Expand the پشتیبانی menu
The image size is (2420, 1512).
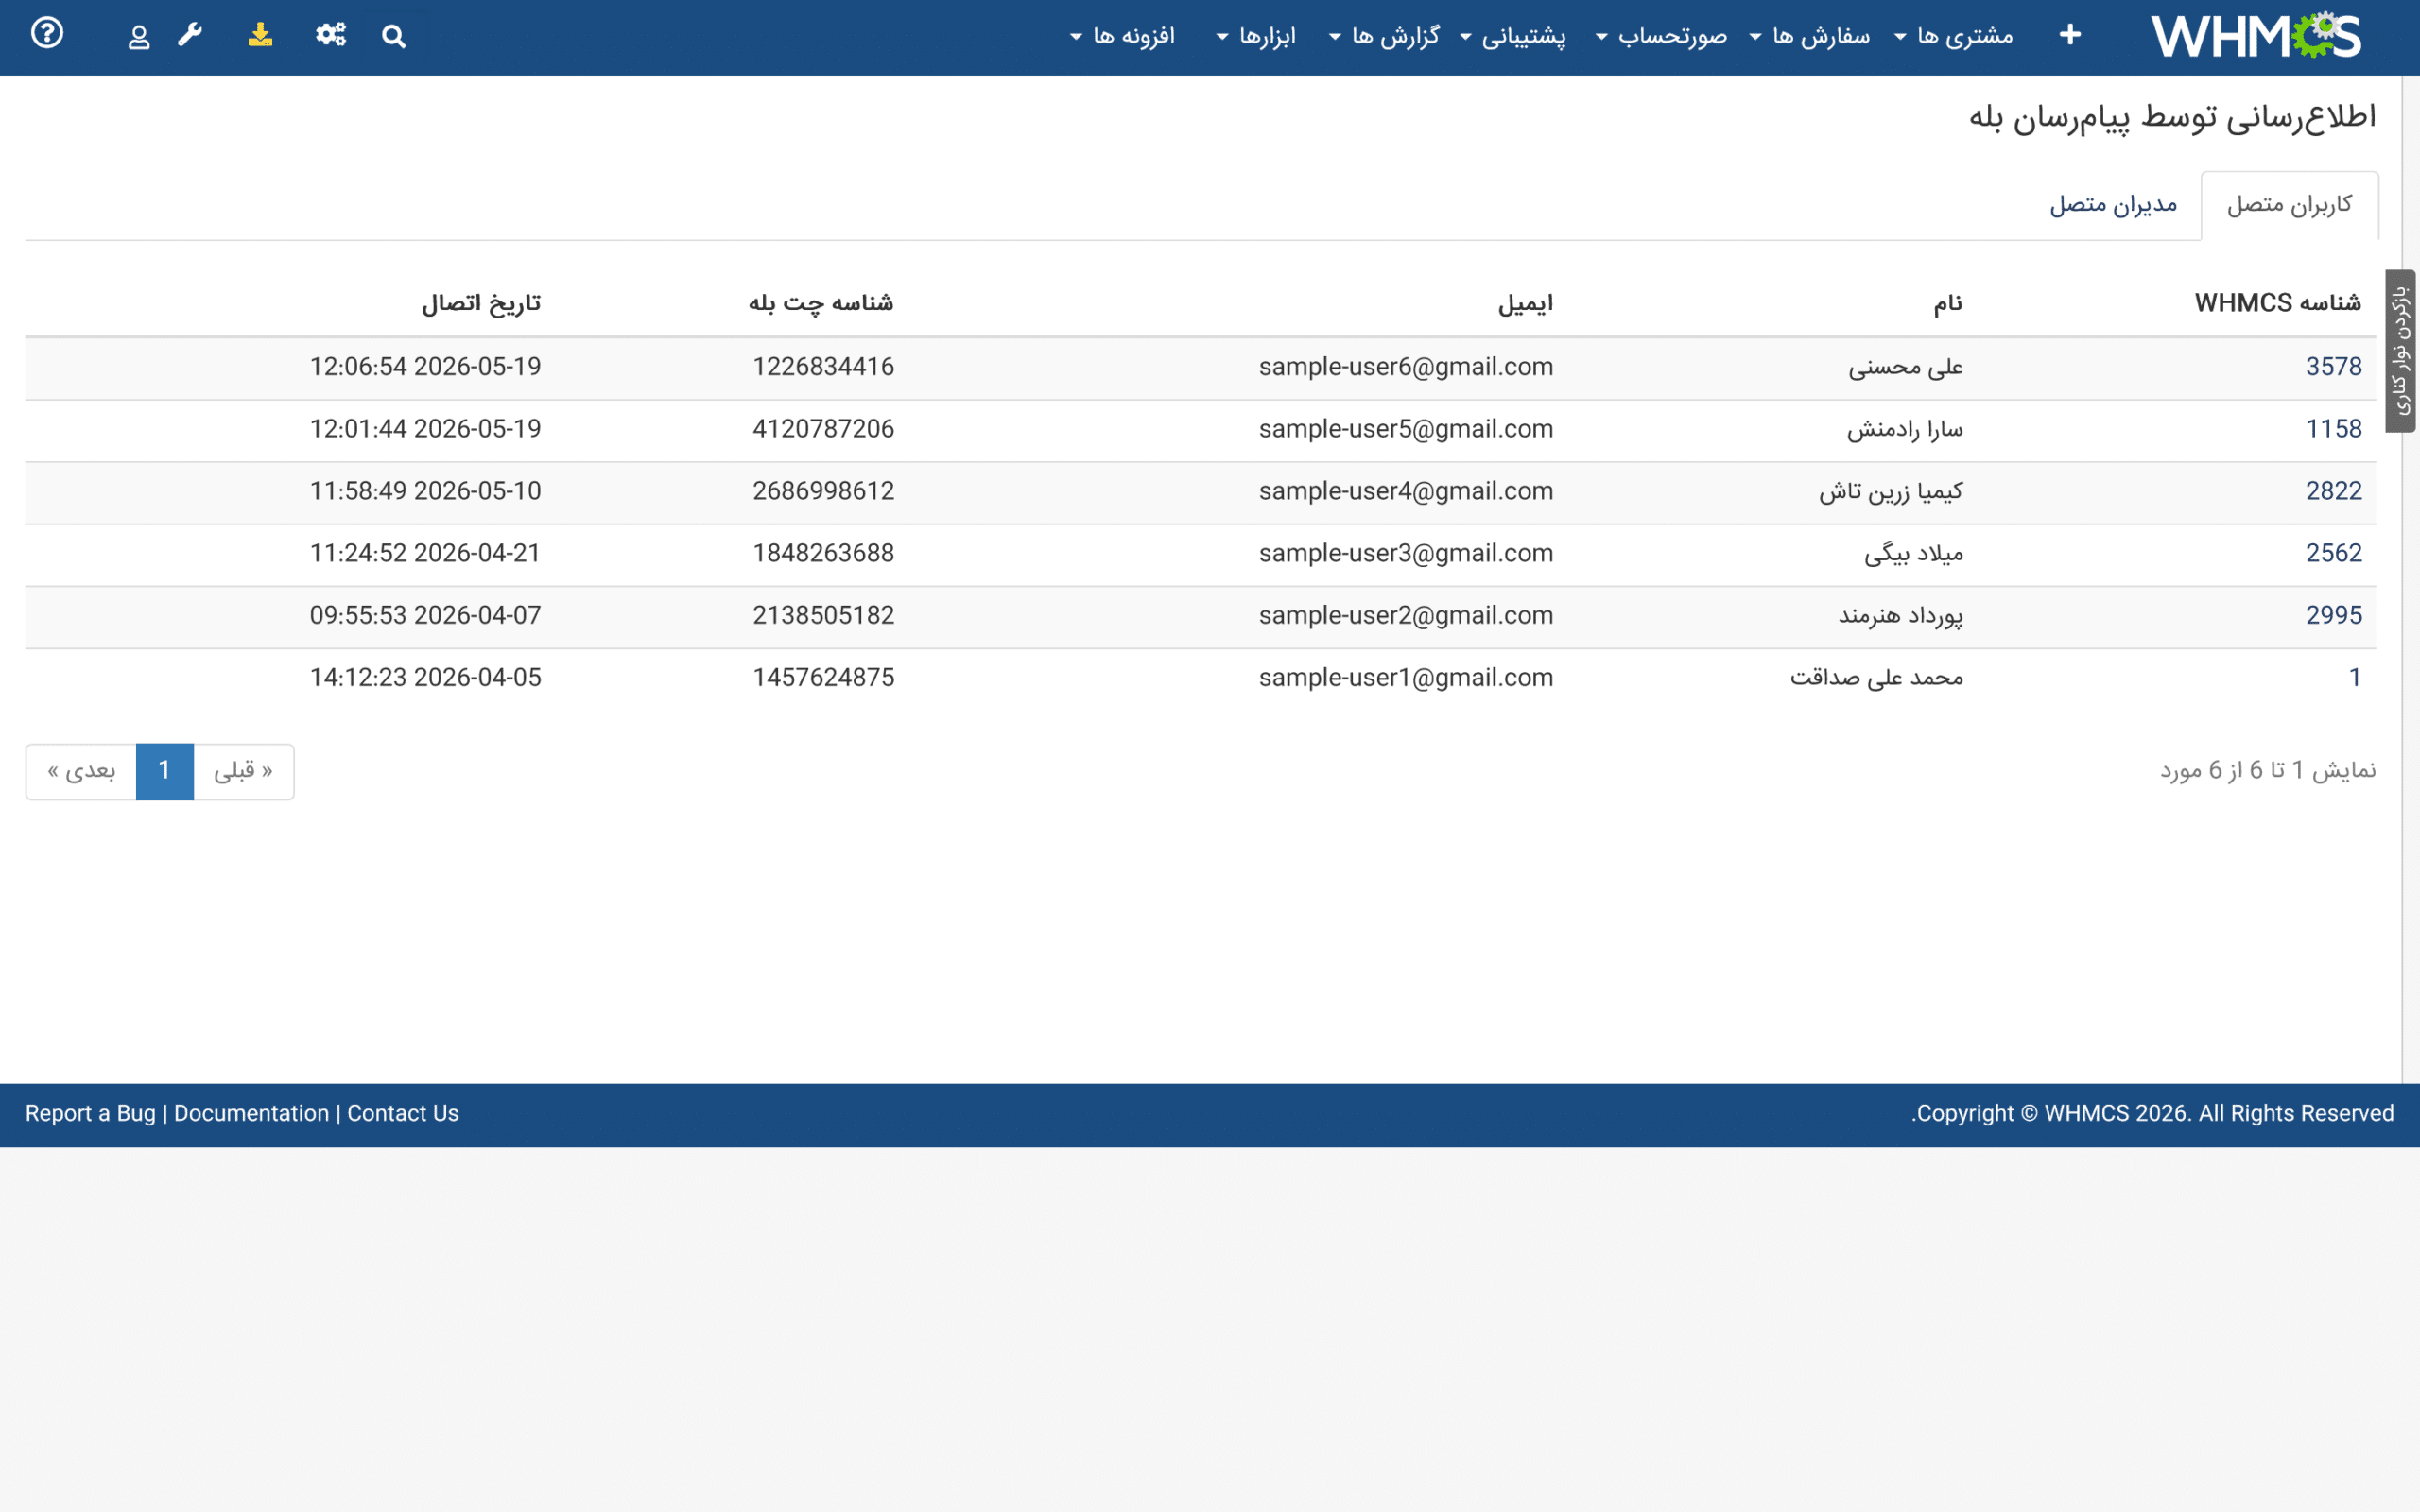tap(1513, 37)
